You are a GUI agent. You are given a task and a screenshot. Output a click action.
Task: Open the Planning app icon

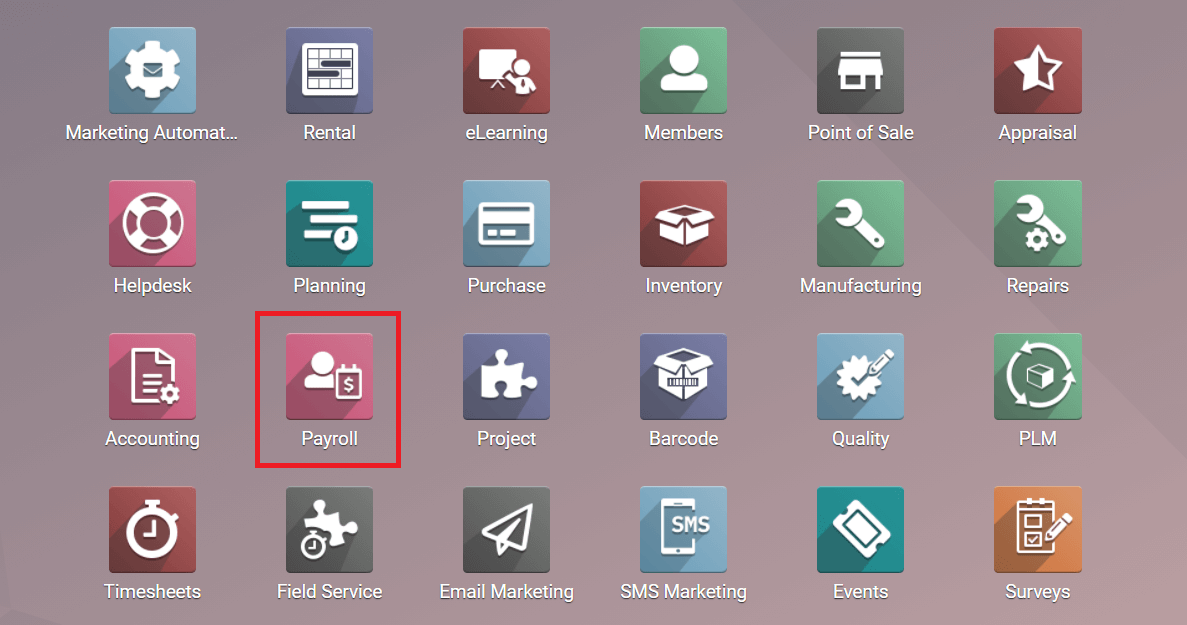pos(329,223)
